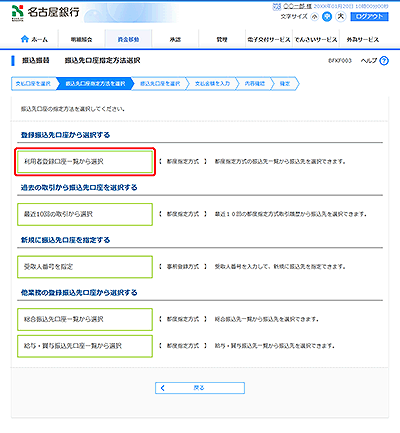Click the ログアウト logout button
This screenshot has width=400, height=433.
coord(369,17)
